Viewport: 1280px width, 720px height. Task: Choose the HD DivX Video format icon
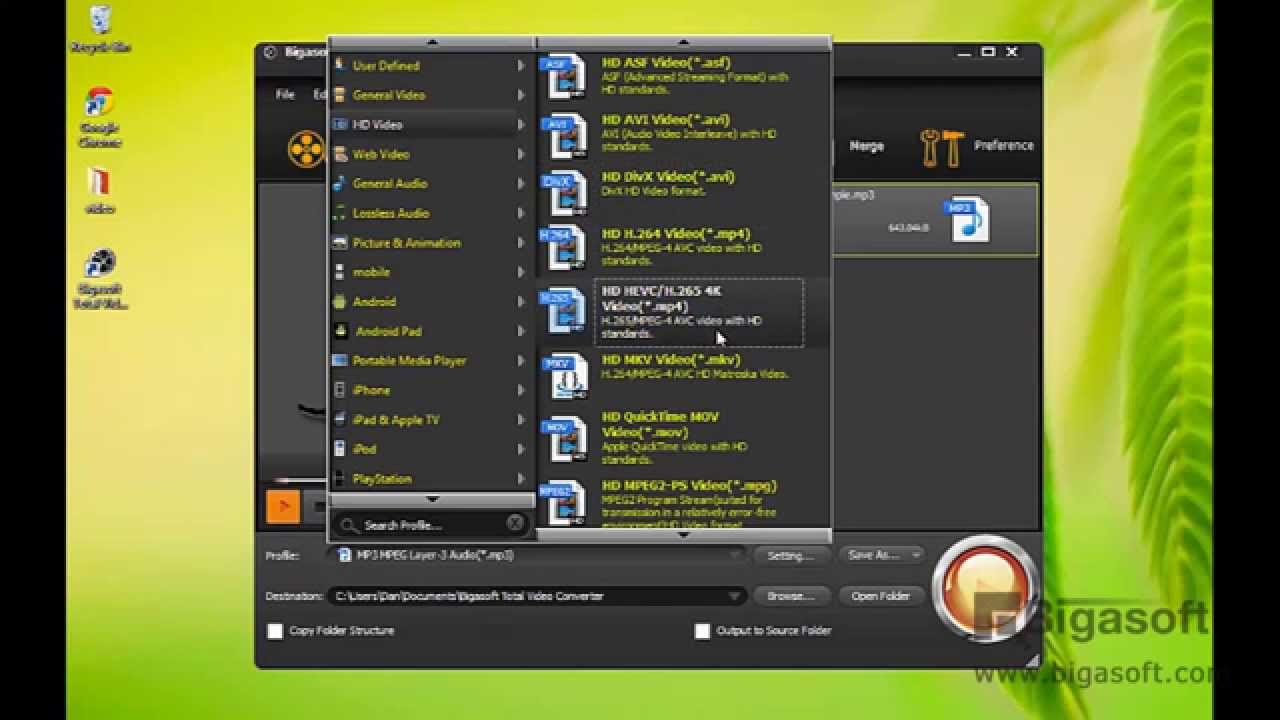564,193
